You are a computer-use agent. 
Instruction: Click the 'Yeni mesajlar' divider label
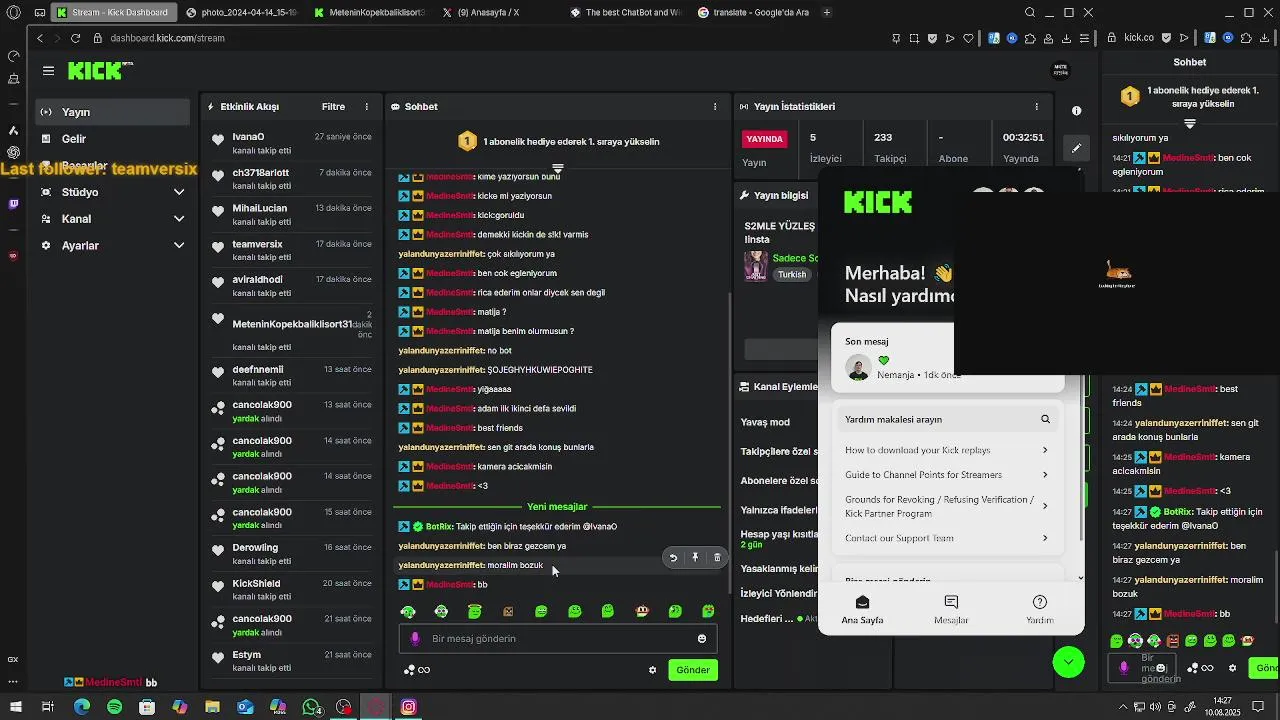557,507
